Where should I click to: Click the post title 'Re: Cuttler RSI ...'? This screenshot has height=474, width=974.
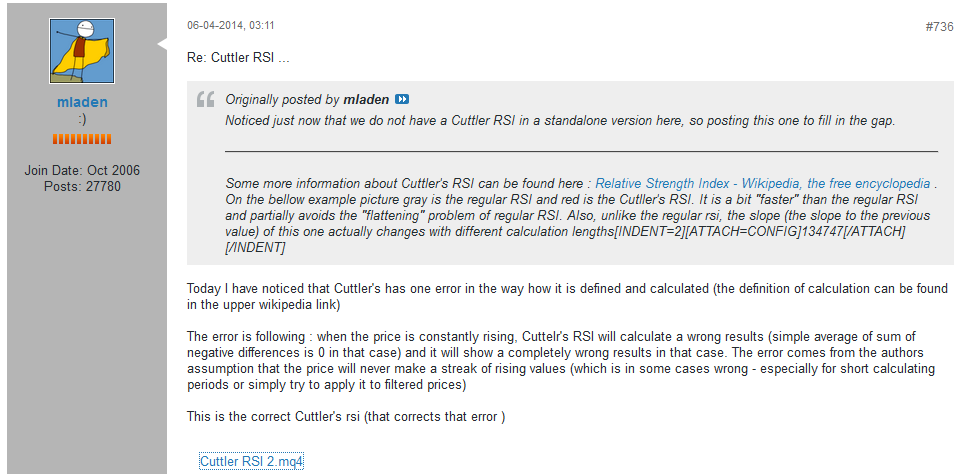pos(238,57)
